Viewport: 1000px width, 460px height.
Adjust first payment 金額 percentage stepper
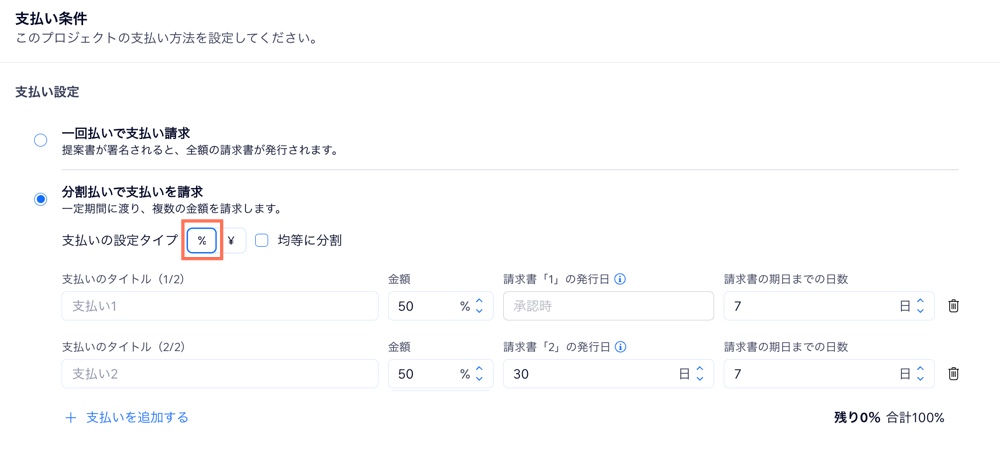click(479, 306)
